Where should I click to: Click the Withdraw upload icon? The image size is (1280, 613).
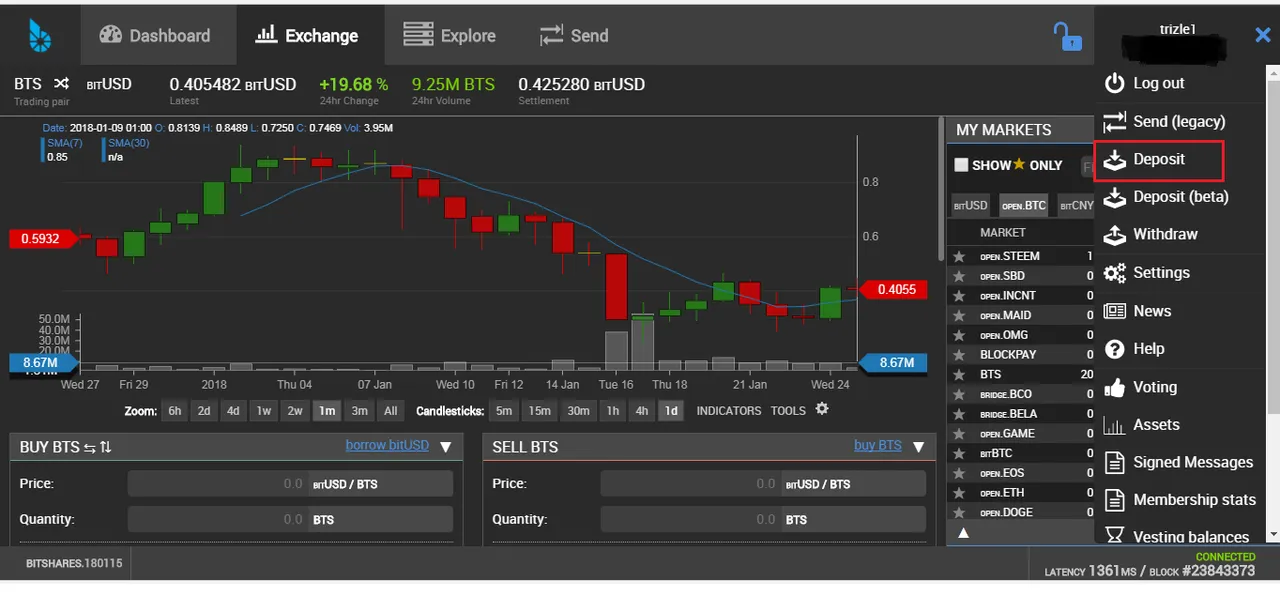[1114, 235]
